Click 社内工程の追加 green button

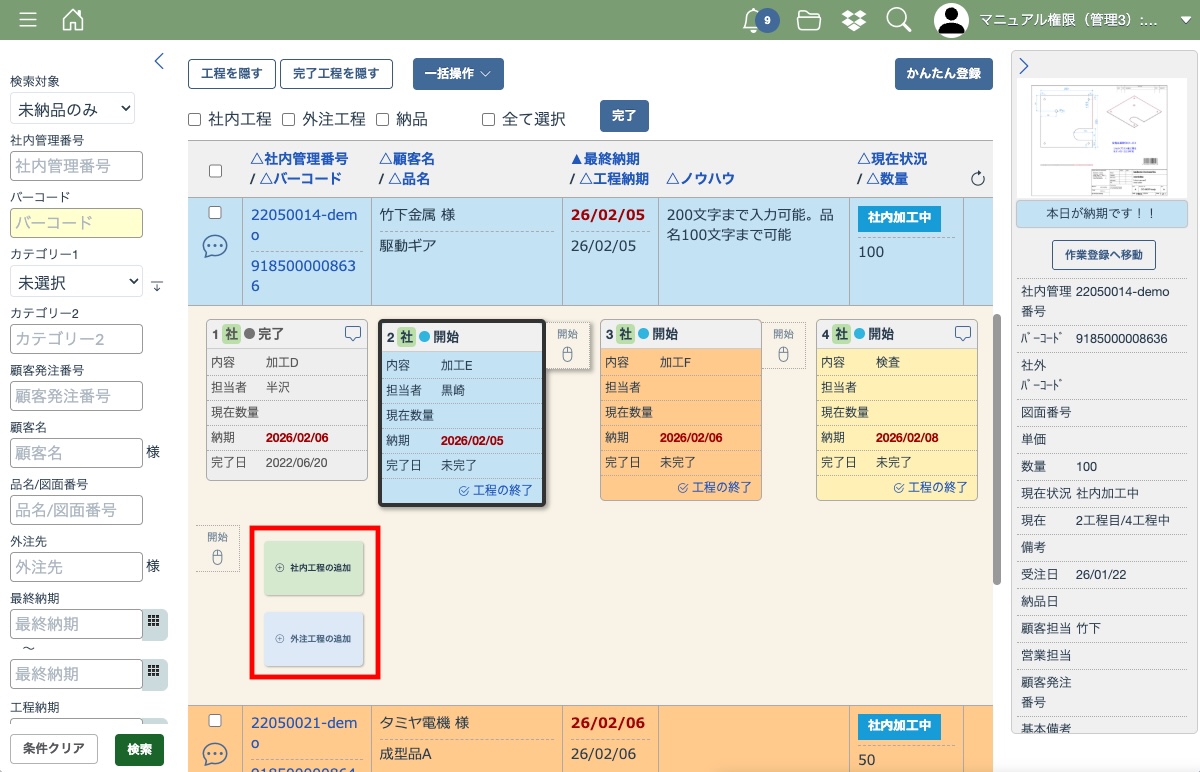click(x=314, y=567)
